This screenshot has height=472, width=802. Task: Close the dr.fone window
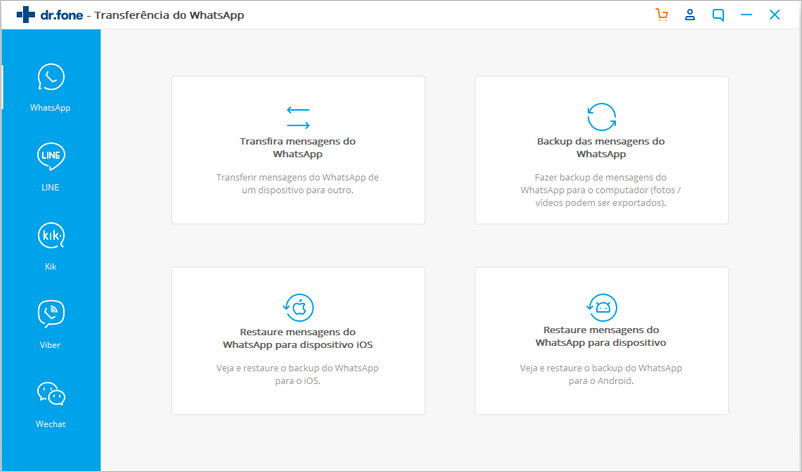[774, 14]
